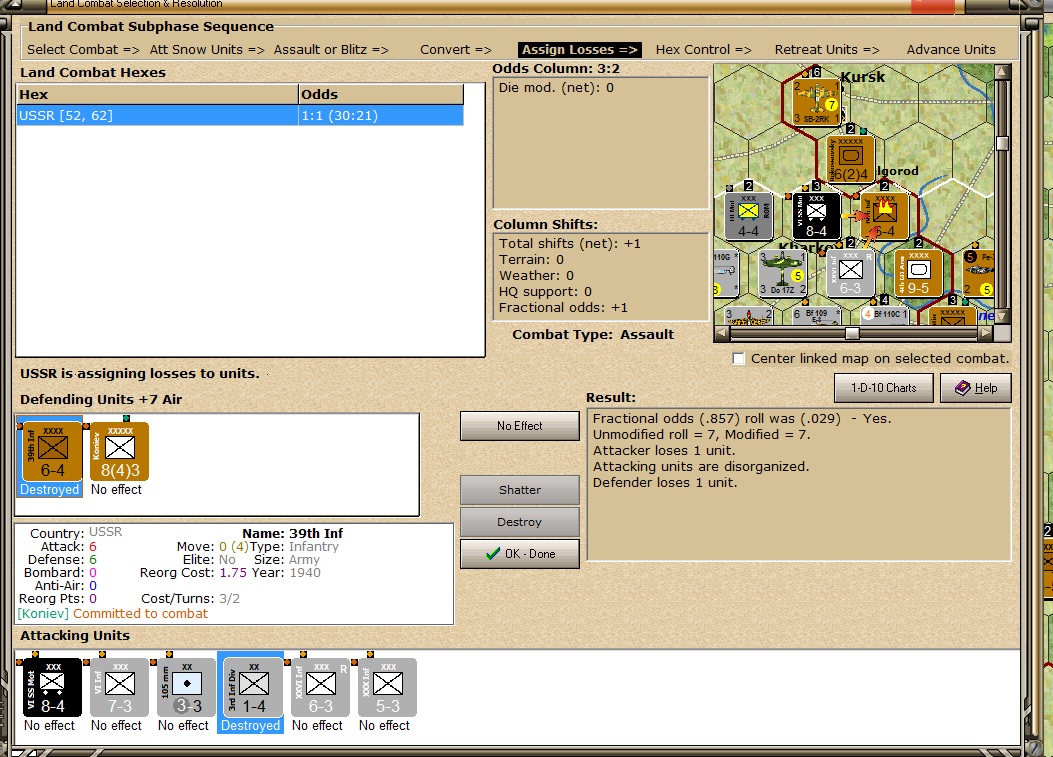Click the III Mot 4-4 ROM counter on map
Viewport: 1053px width, 757px height.
(x=748, y=216)
